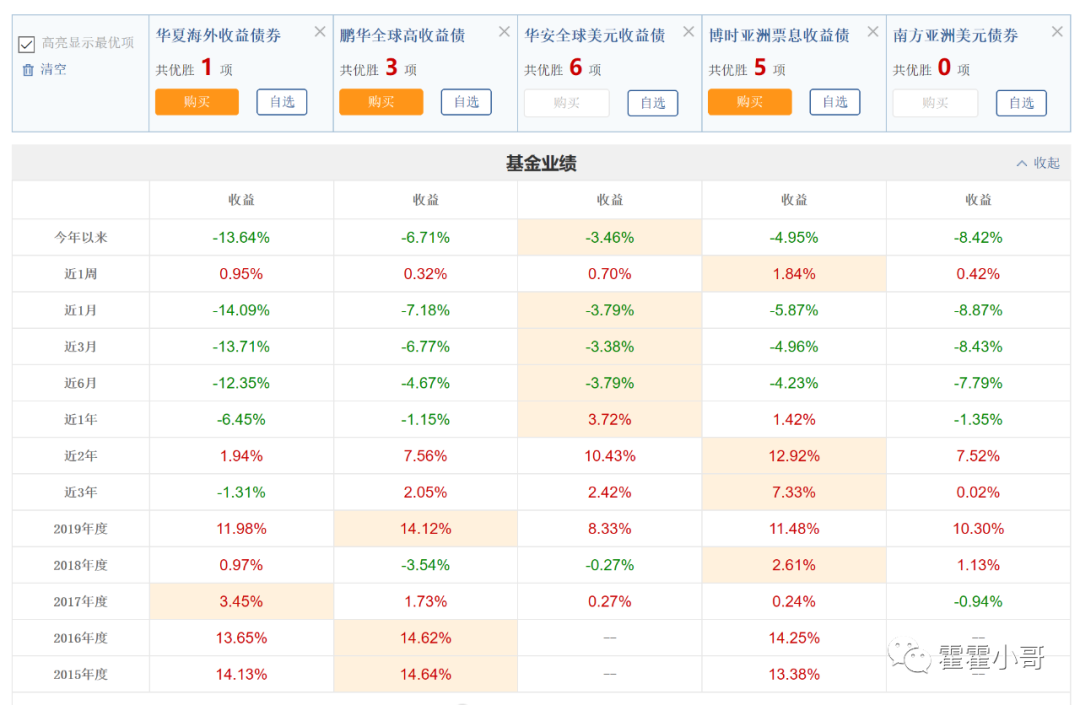Screen dimensions: 1080x705
Task: Add 鹏华全球高收益债 to 自选
Action: point(466,102)
